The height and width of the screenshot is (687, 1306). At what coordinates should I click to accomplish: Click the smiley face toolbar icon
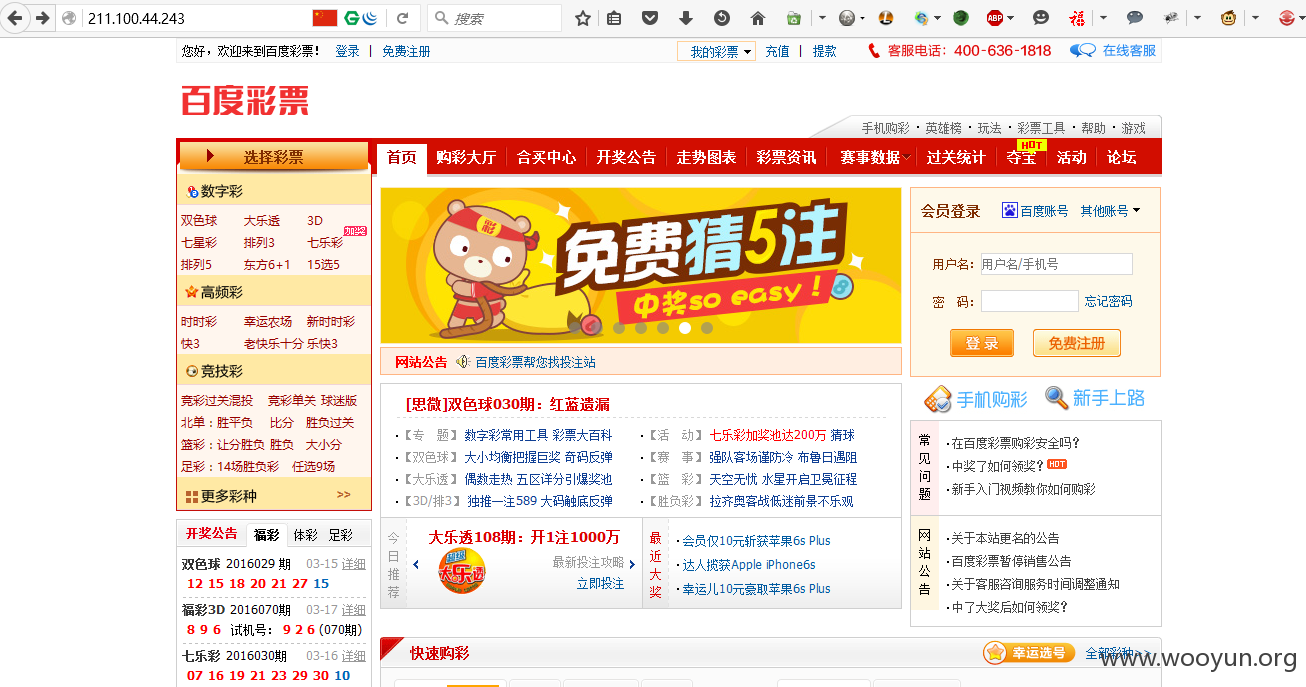click(x=1041, y=18)
